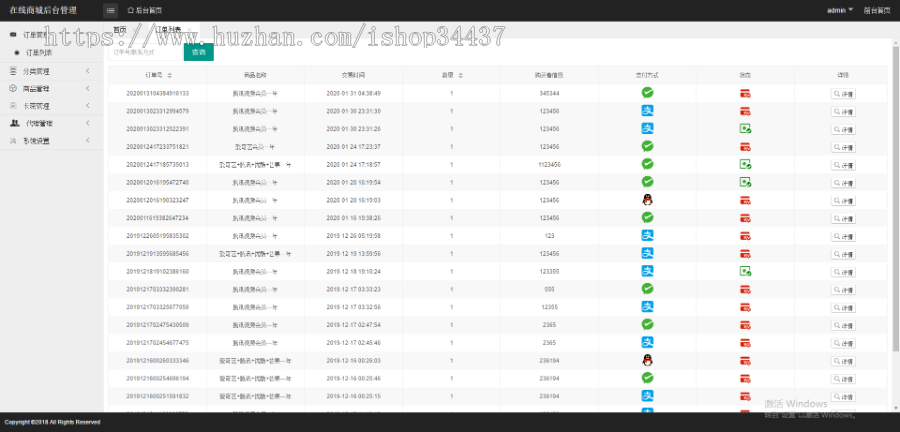This screenshot has width=900, height=432.
Task: Switch to the 首页 tab
Action: [119, 30]
